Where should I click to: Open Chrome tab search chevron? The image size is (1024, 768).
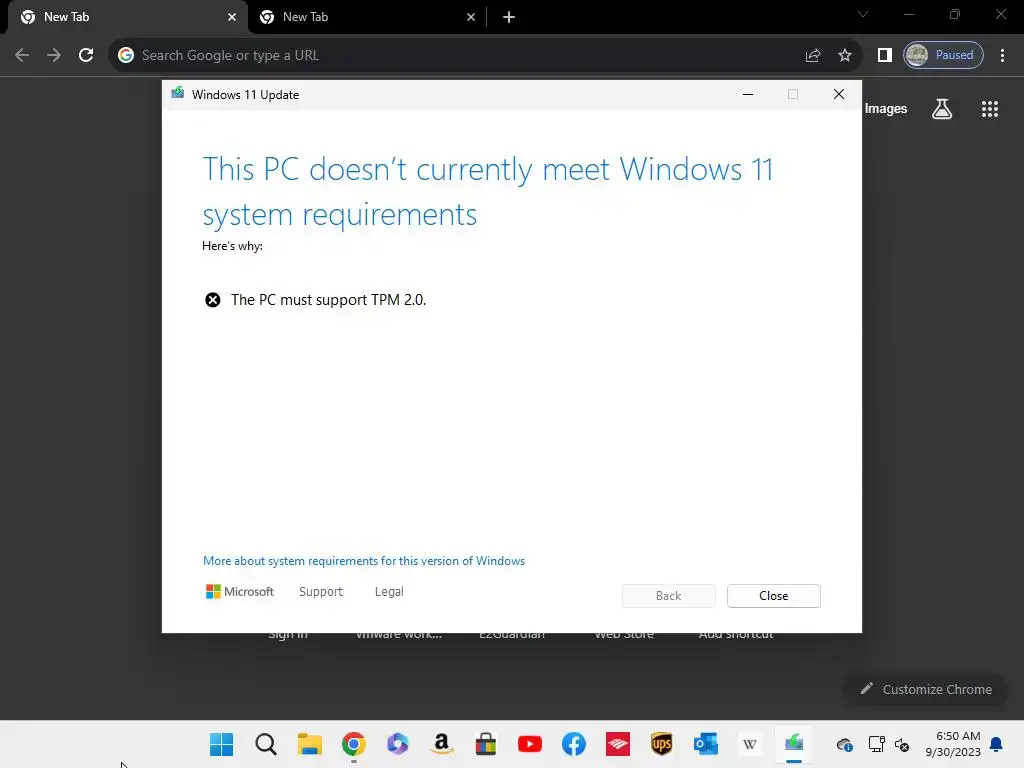[x=863, y=14]
